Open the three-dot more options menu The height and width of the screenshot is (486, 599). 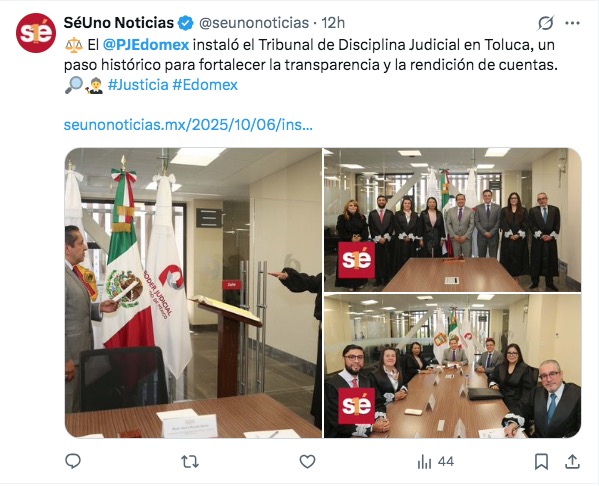click(572, 23)
